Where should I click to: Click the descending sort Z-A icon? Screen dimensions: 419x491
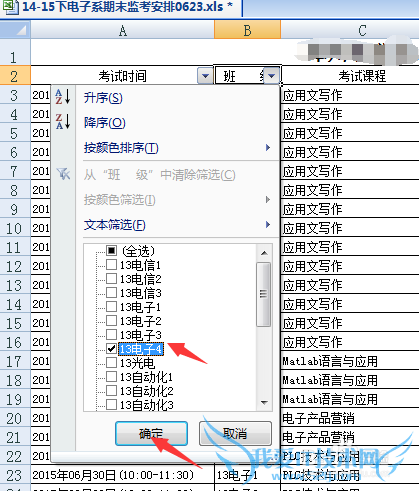coord(63,121)
